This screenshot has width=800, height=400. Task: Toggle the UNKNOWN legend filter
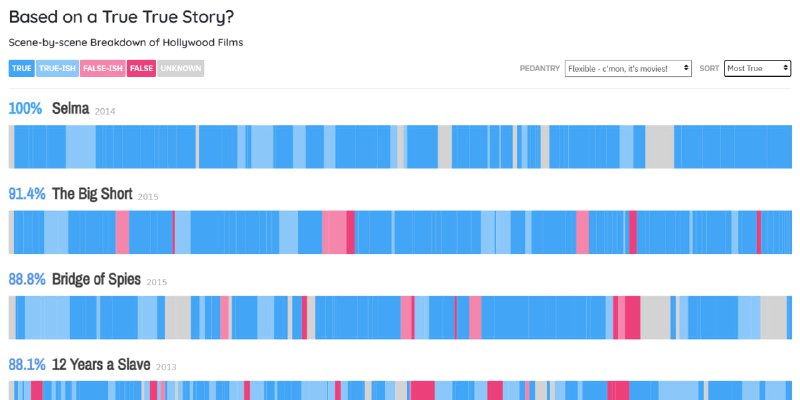tap(181, 68)
